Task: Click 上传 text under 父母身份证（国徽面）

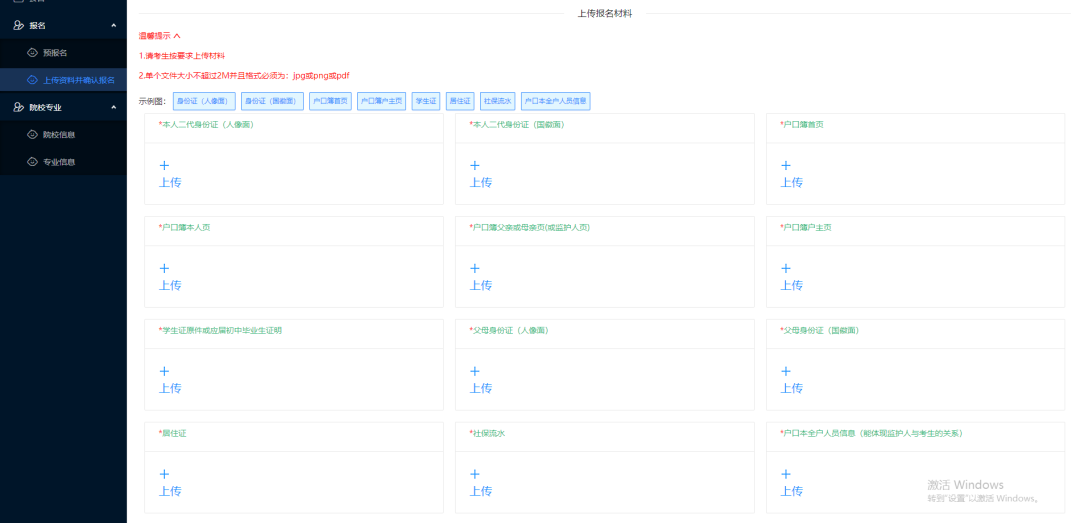Action: point(791,388)
